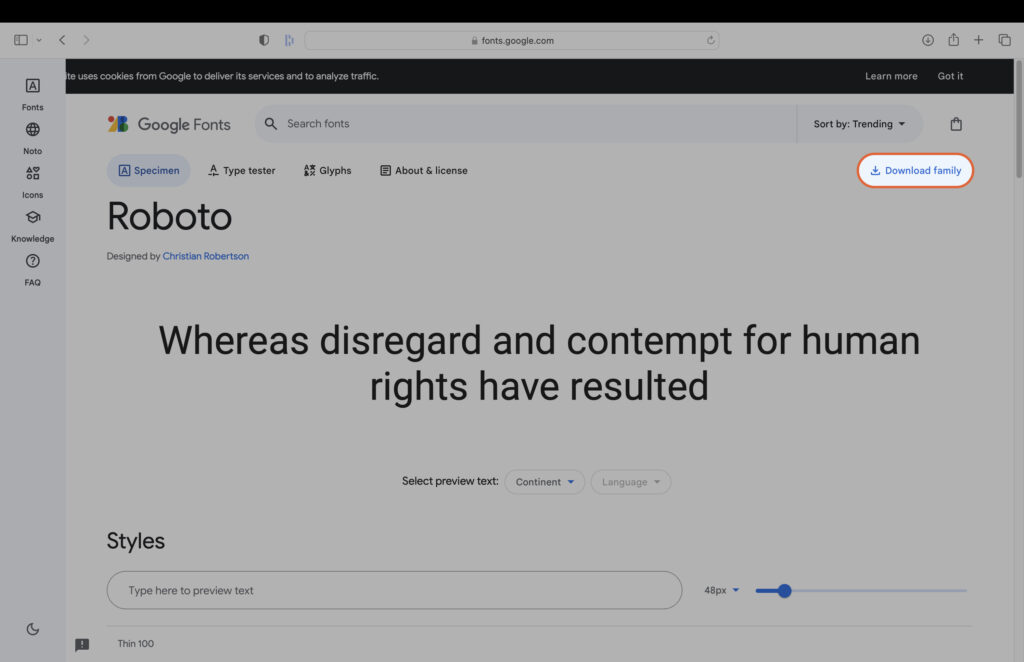Open the Icons section from the sidebar
Image resolution: width=1024 pixels, height=662 pixels.
click(x=32, y=180)
